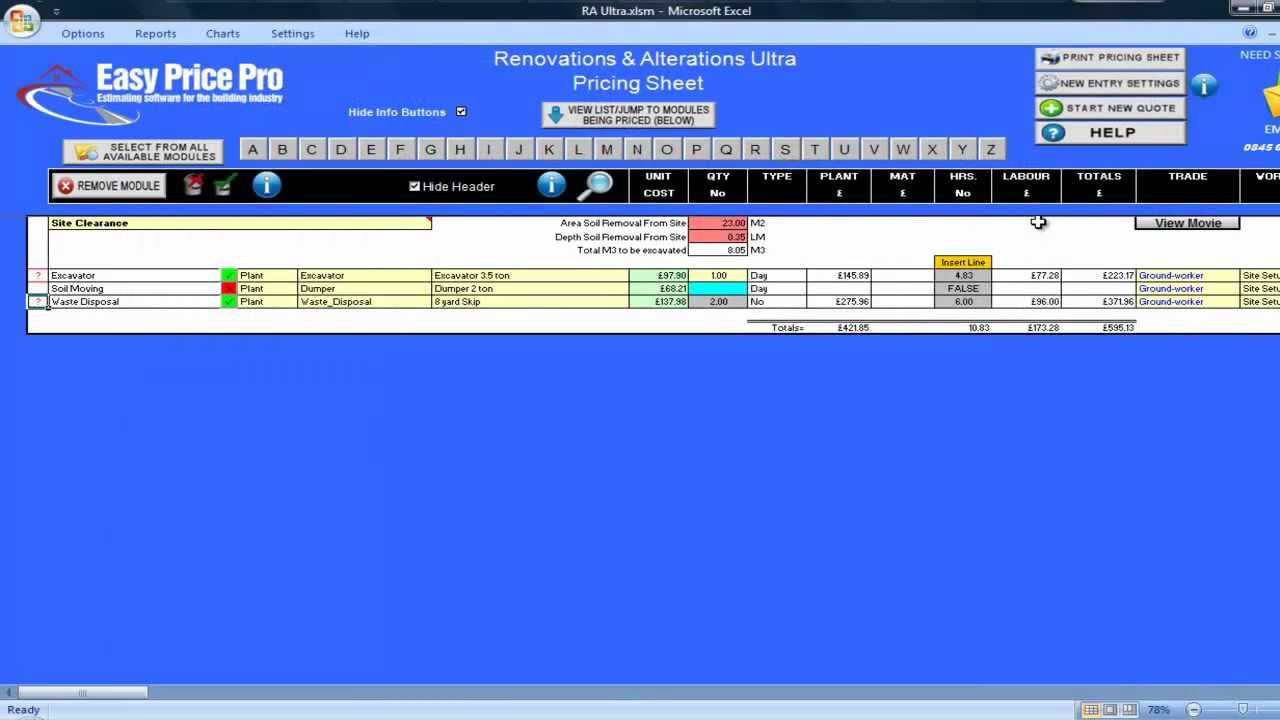The image size is (1280, 720).
Task: Open the Charts menu
Action: coord(223,33)
